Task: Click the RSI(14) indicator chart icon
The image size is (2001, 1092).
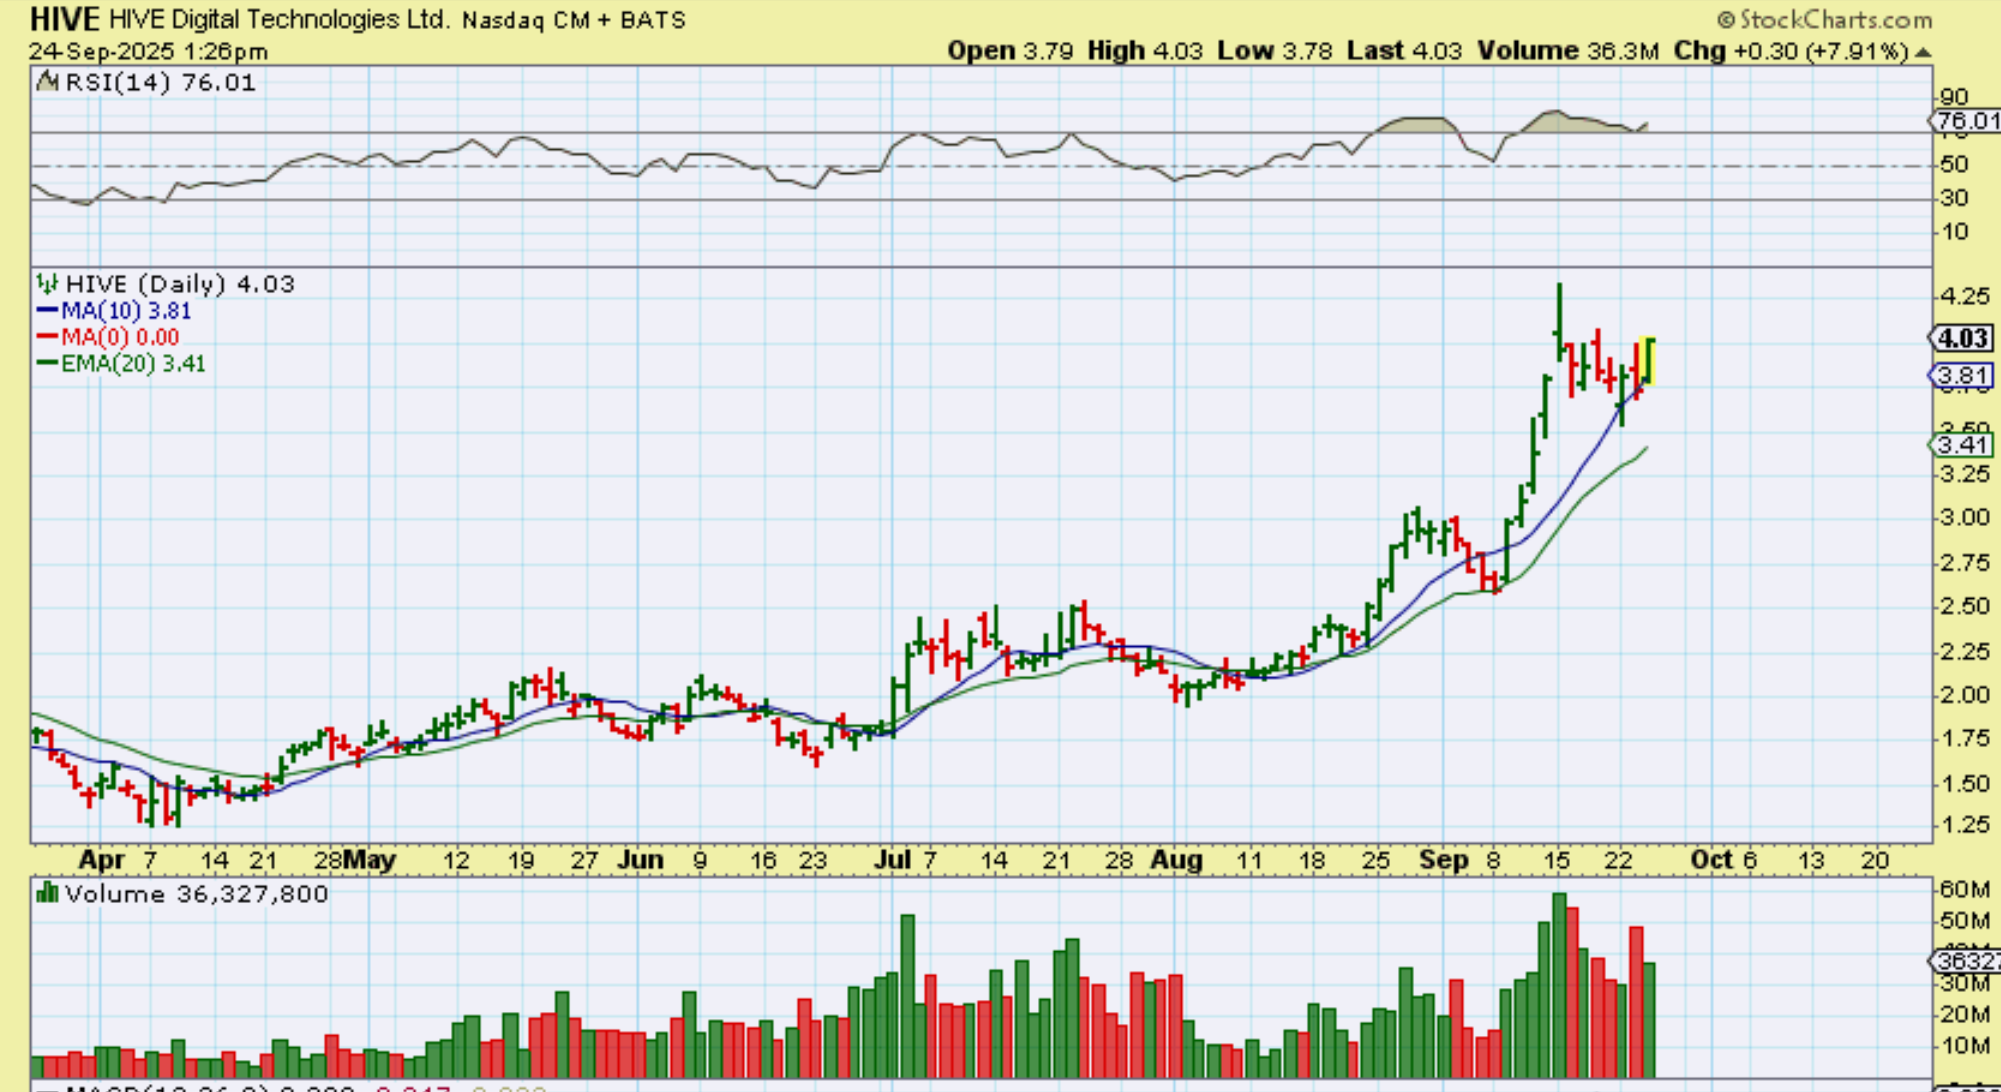Action: tap(46, 82)
